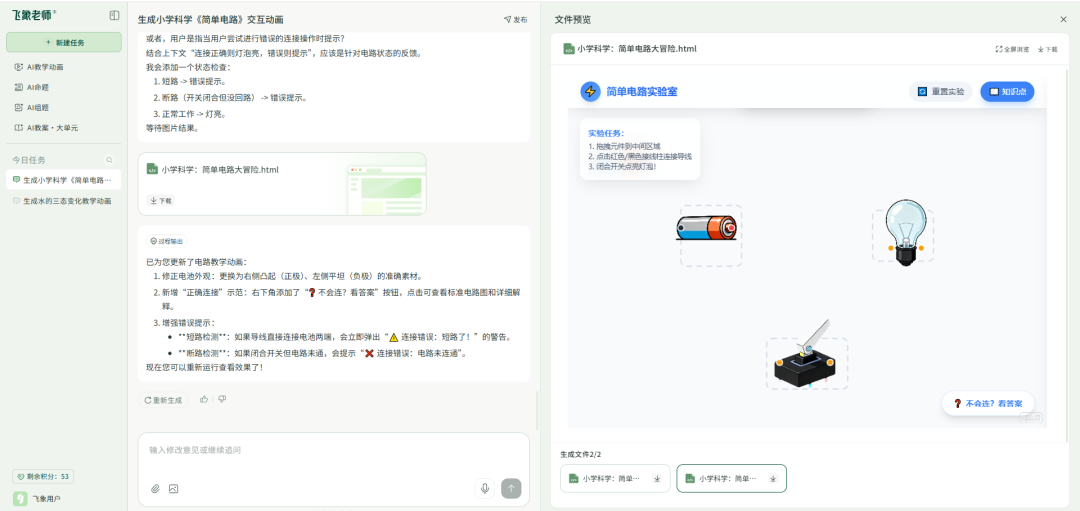1080x511 pixels.
Task: Click the switch's right orange terminal
Action: (831, 362)
